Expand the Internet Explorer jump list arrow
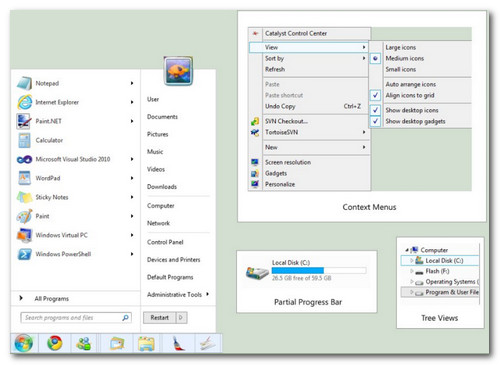The height and width of the screenshot is (365, 500). point(132,102)
